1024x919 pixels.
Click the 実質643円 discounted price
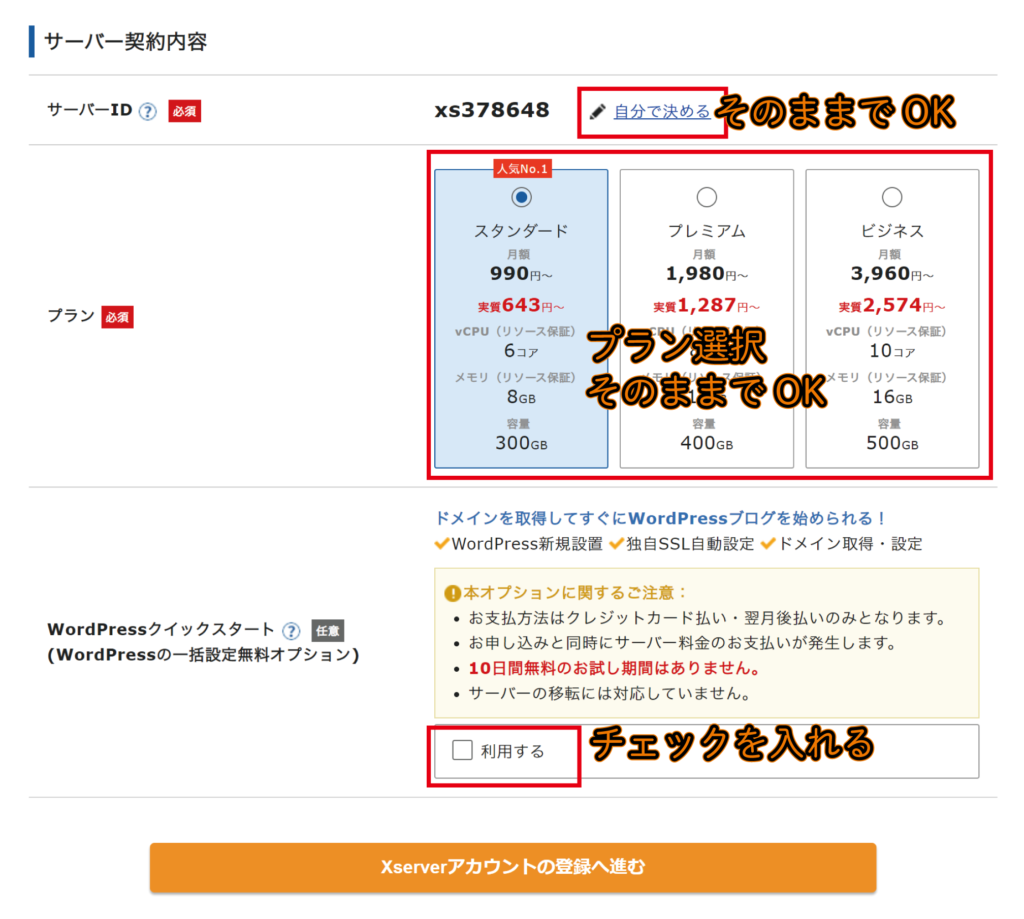[521, 305]
